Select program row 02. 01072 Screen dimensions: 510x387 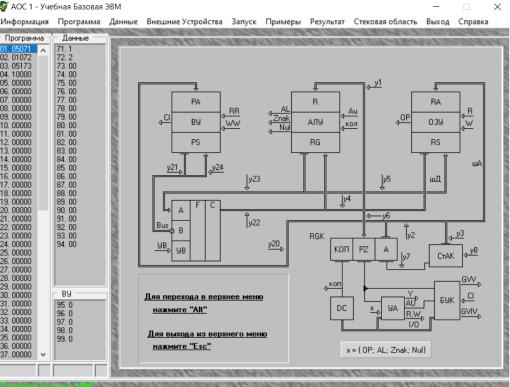[18, 57]
